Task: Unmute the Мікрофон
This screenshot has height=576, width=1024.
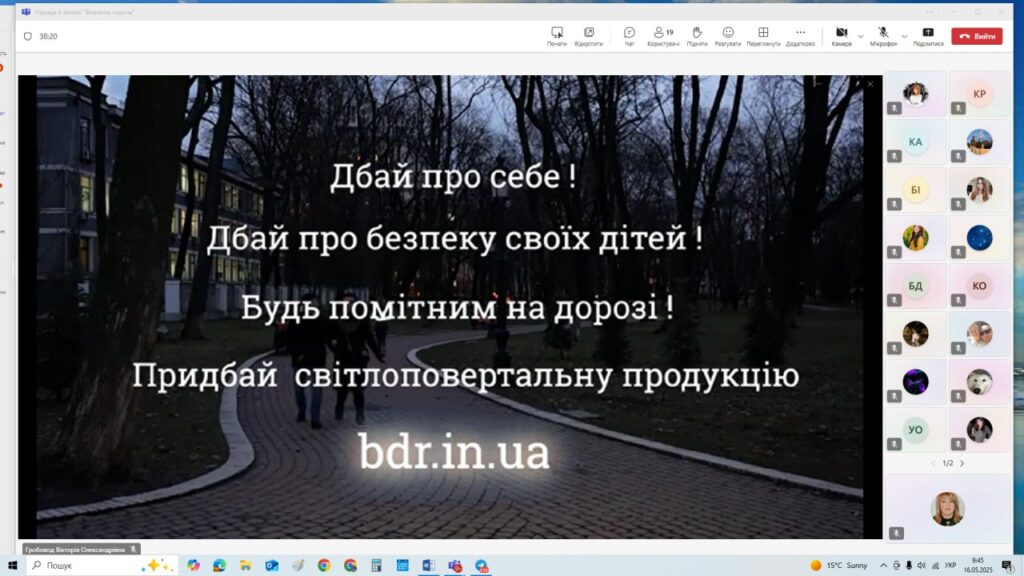Action: tap(883, 36)
